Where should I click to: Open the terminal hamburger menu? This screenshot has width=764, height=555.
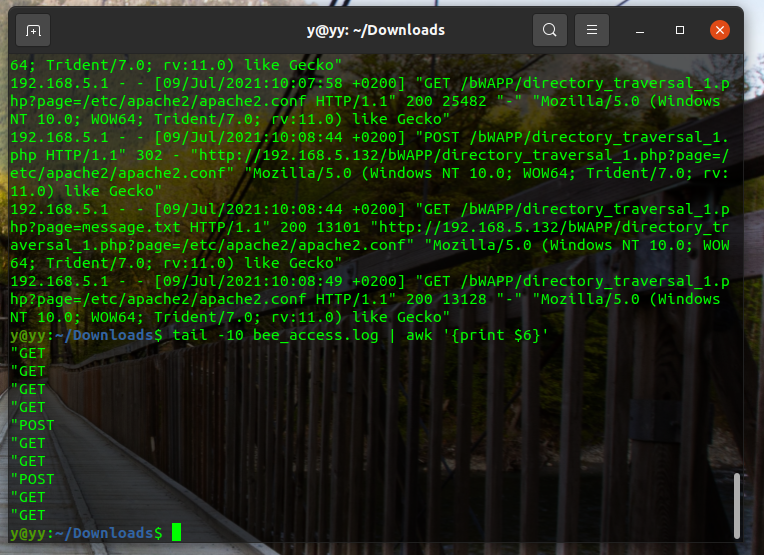592,30
